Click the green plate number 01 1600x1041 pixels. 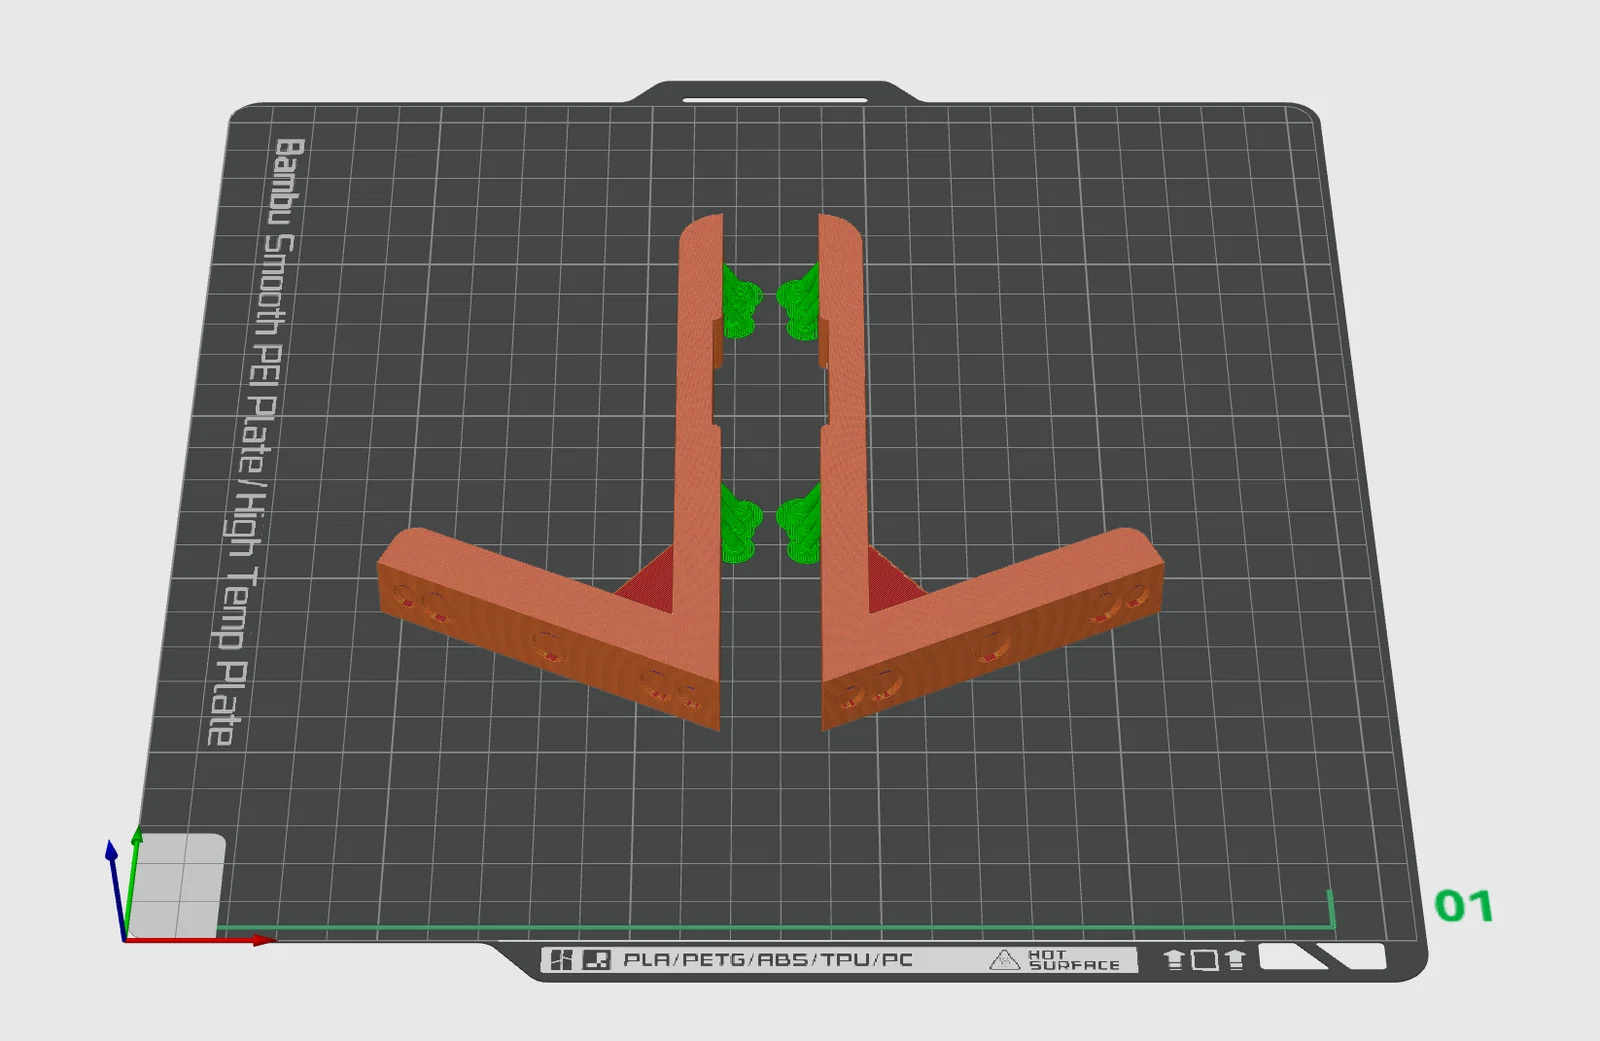pos(1463,906)
